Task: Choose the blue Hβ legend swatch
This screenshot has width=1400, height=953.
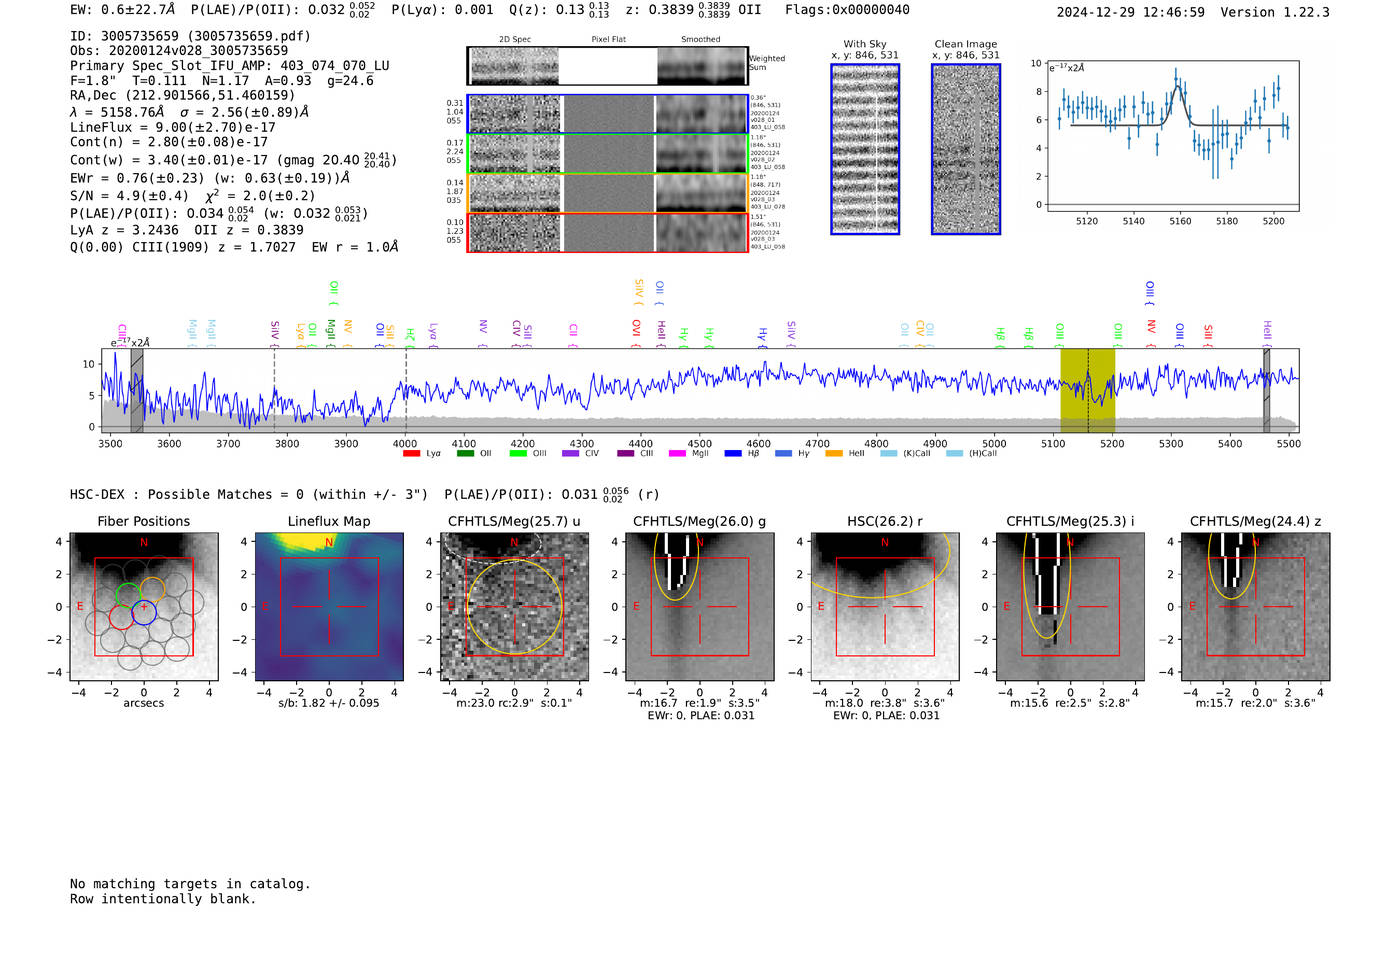Action: click(x=733, y=454)
